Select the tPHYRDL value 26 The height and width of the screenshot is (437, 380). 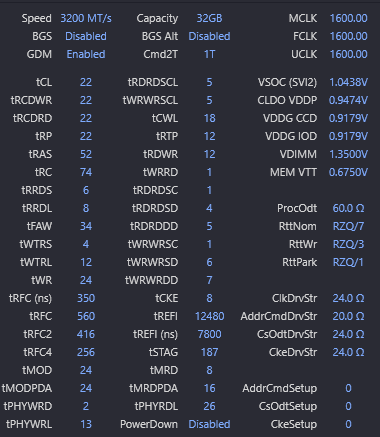[x=209, y=406]
